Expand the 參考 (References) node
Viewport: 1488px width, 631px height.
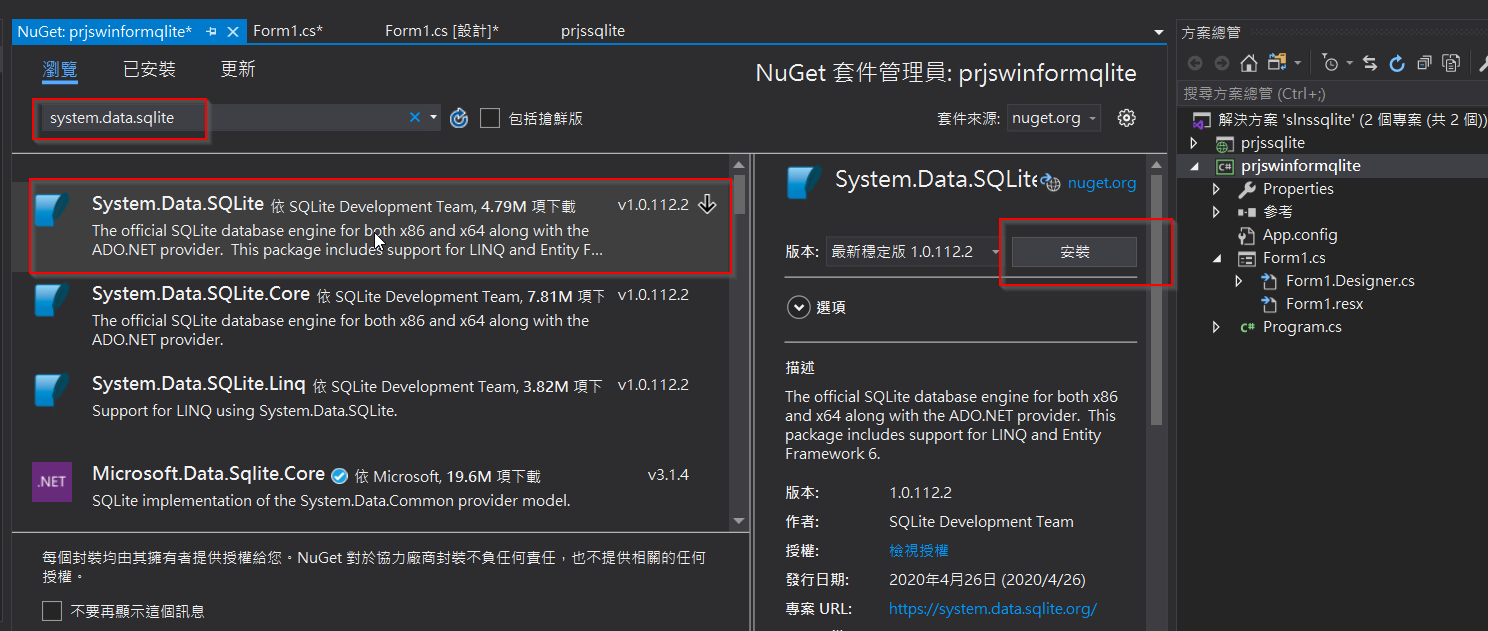[1216, 212]
